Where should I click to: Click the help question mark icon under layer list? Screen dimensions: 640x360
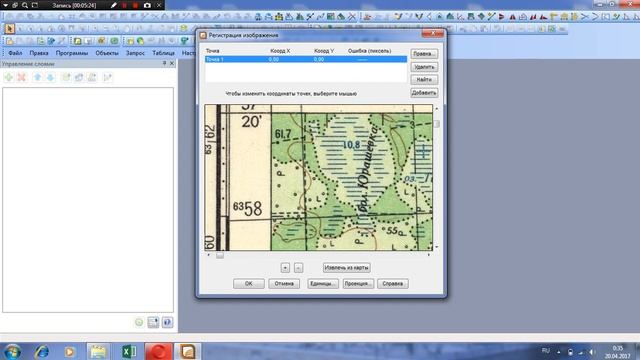[x=167, y=322]
